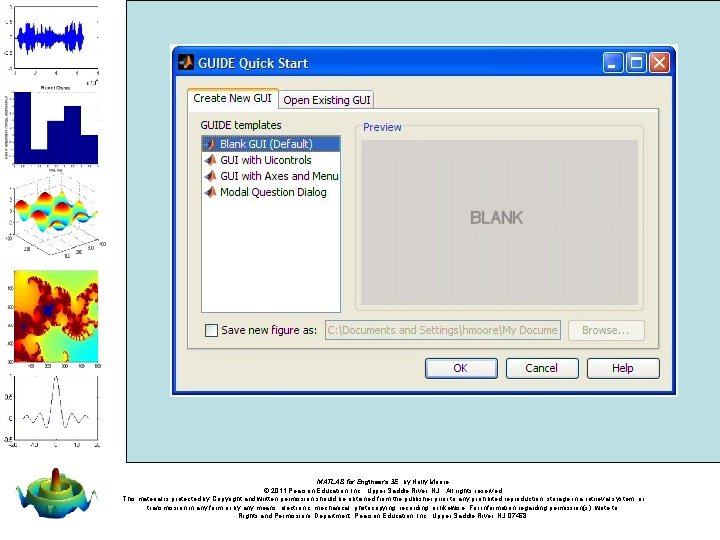Pick the Modal Question Dialog template
Screen dimensions: 720x540
[x=271, y=192]
